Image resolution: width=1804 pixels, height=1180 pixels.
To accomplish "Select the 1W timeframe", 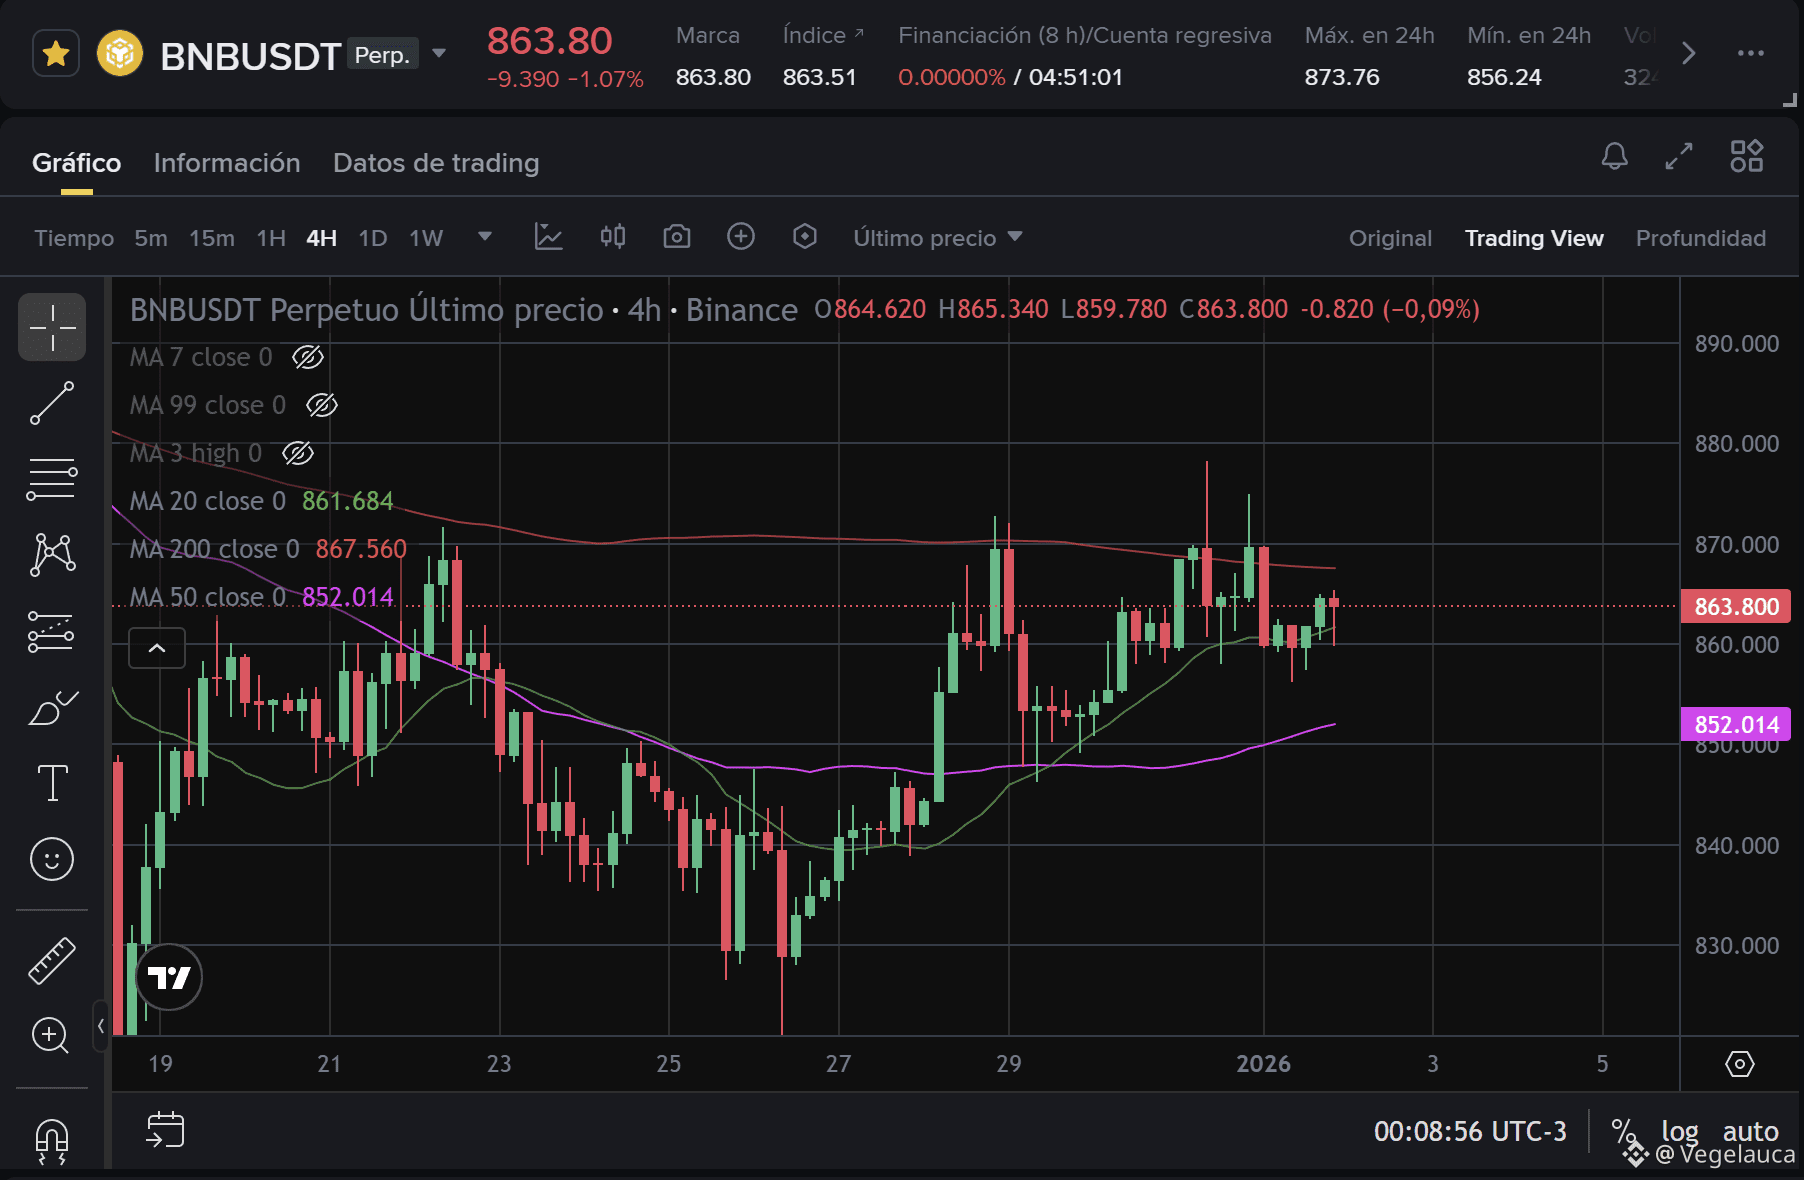I will (x=426, y=238).
